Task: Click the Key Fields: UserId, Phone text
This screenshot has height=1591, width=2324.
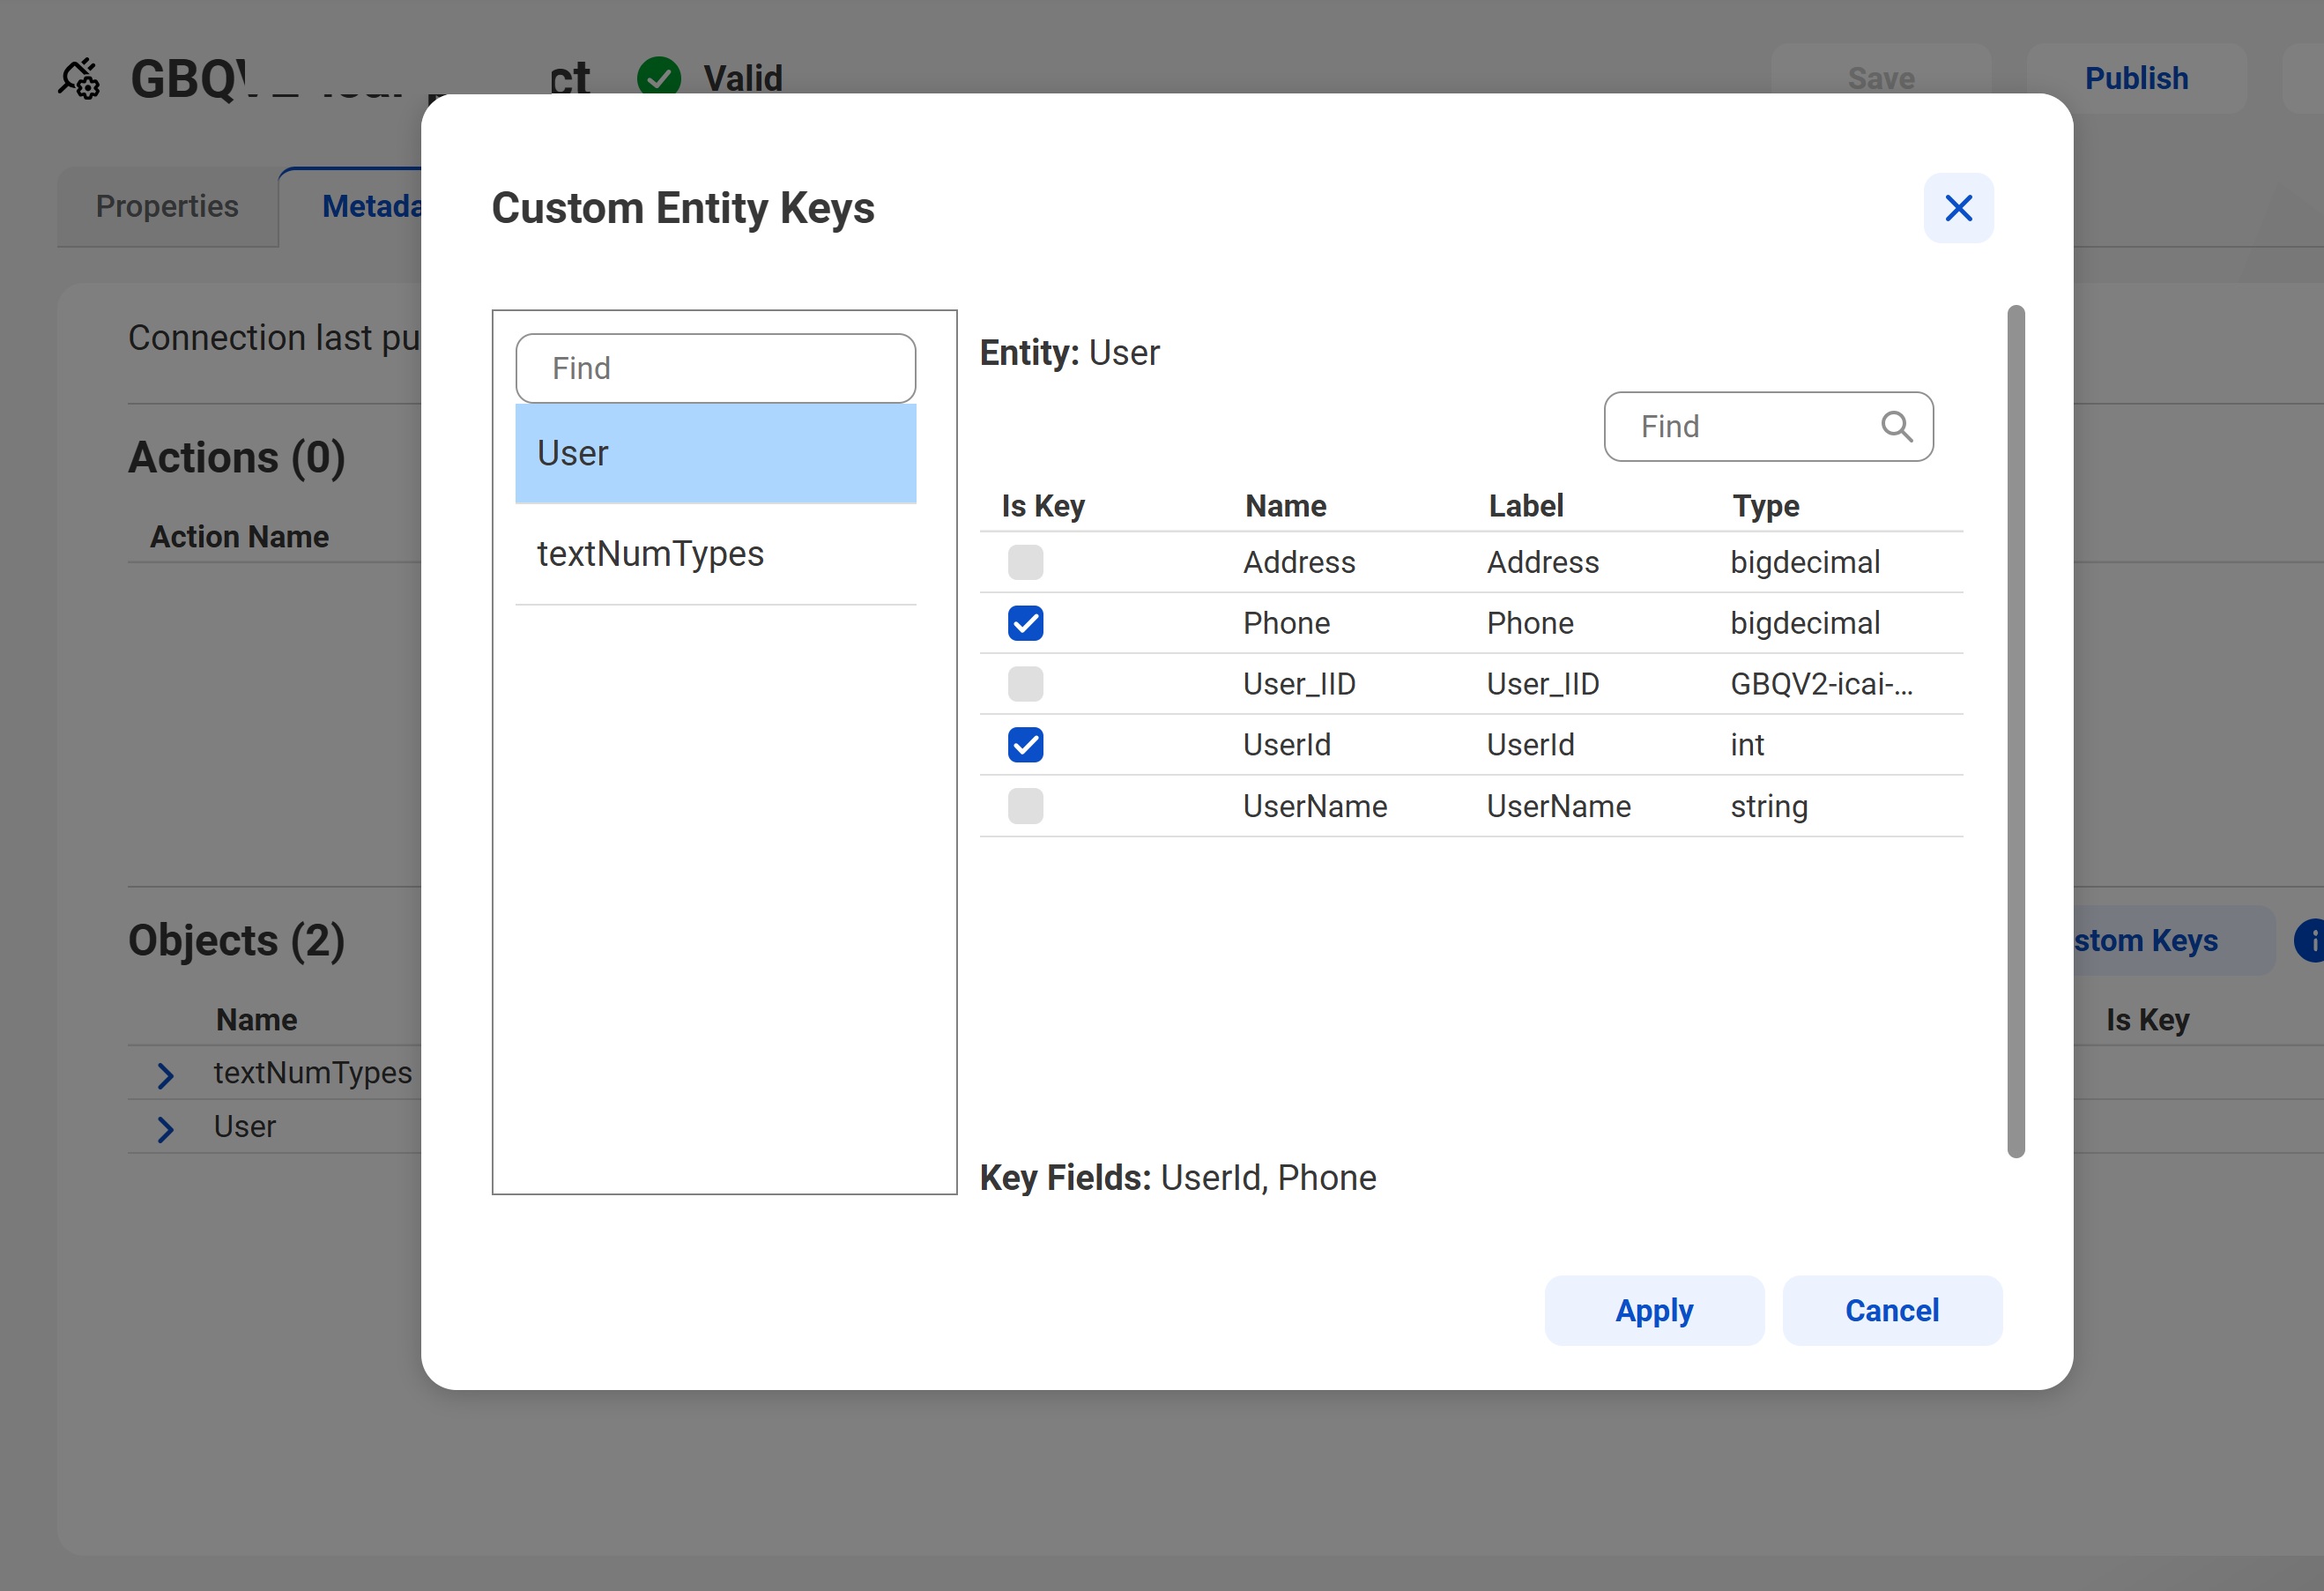Action: click(1177, 1178)
